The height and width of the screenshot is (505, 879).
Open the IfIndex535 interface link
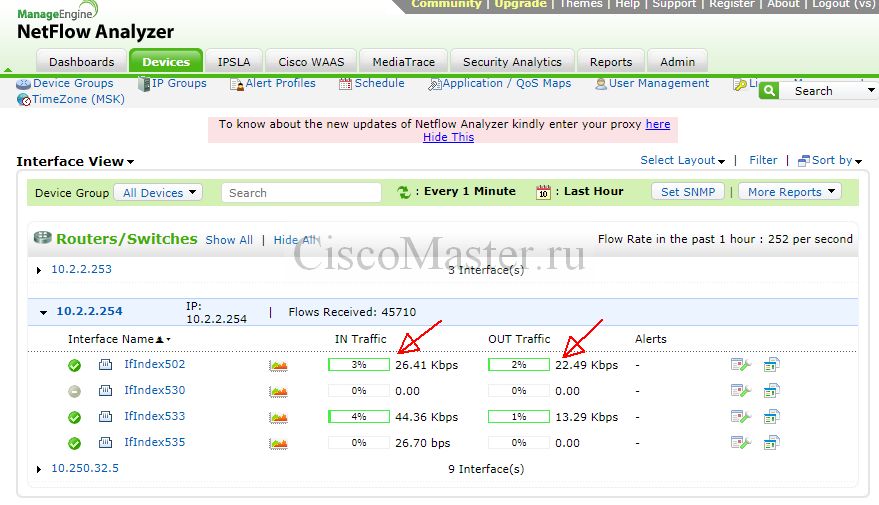[x=155, y=442]
